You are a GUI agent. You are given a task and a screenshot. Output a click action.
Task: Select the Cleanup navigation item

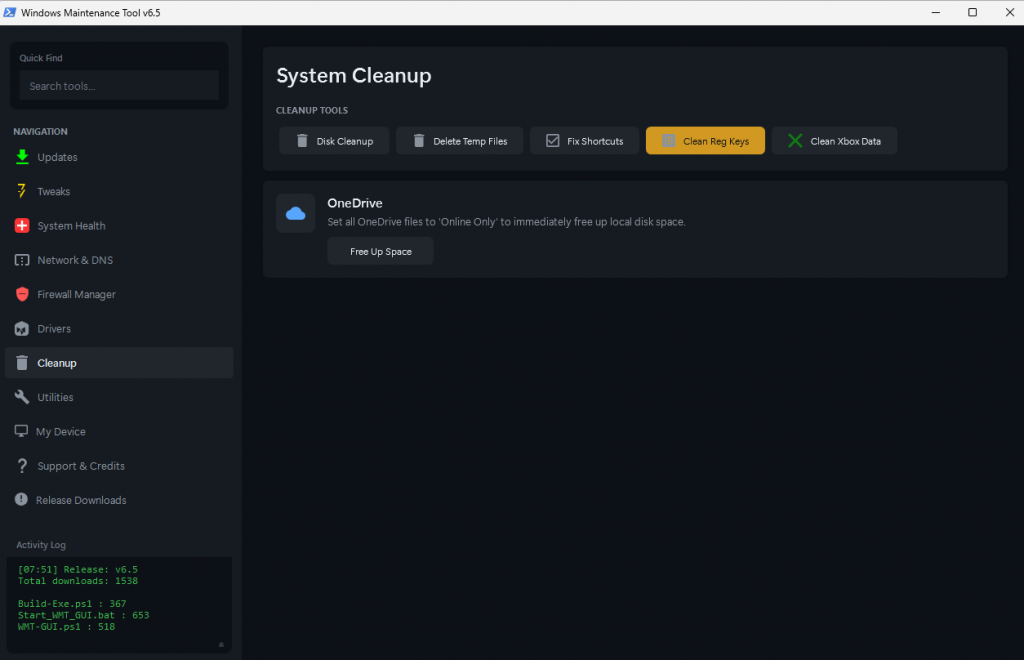point(119,362)
